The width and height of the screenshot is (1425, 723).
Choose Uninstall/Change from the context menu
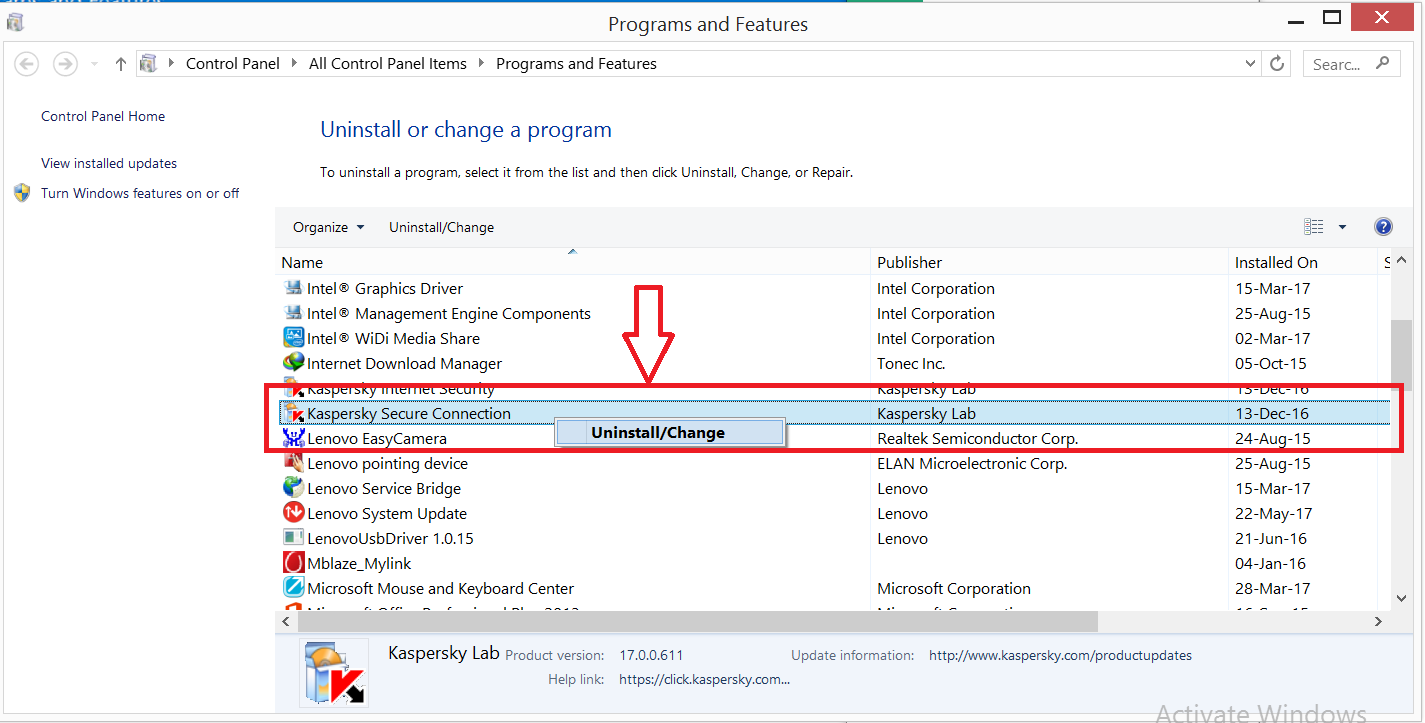(669, 432)
